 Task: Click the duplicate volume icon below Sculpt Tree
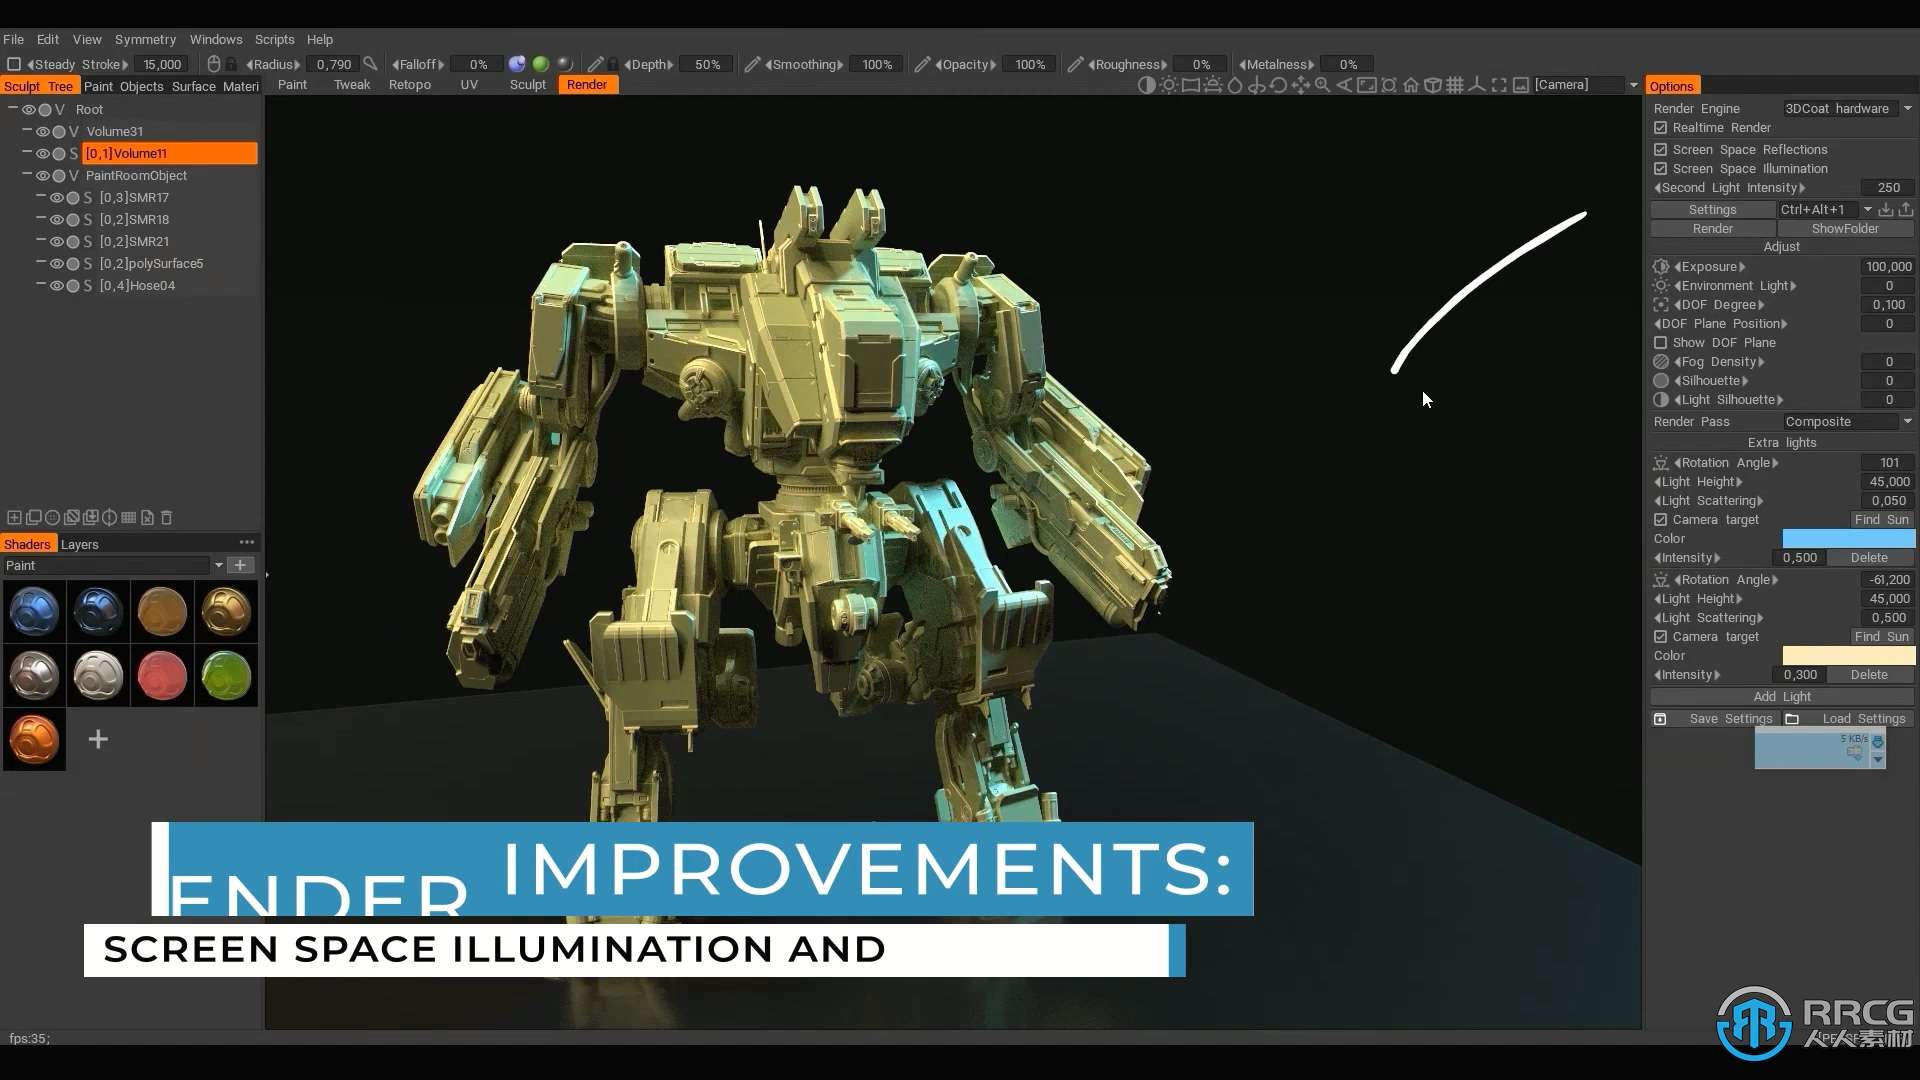click(33, 518)
